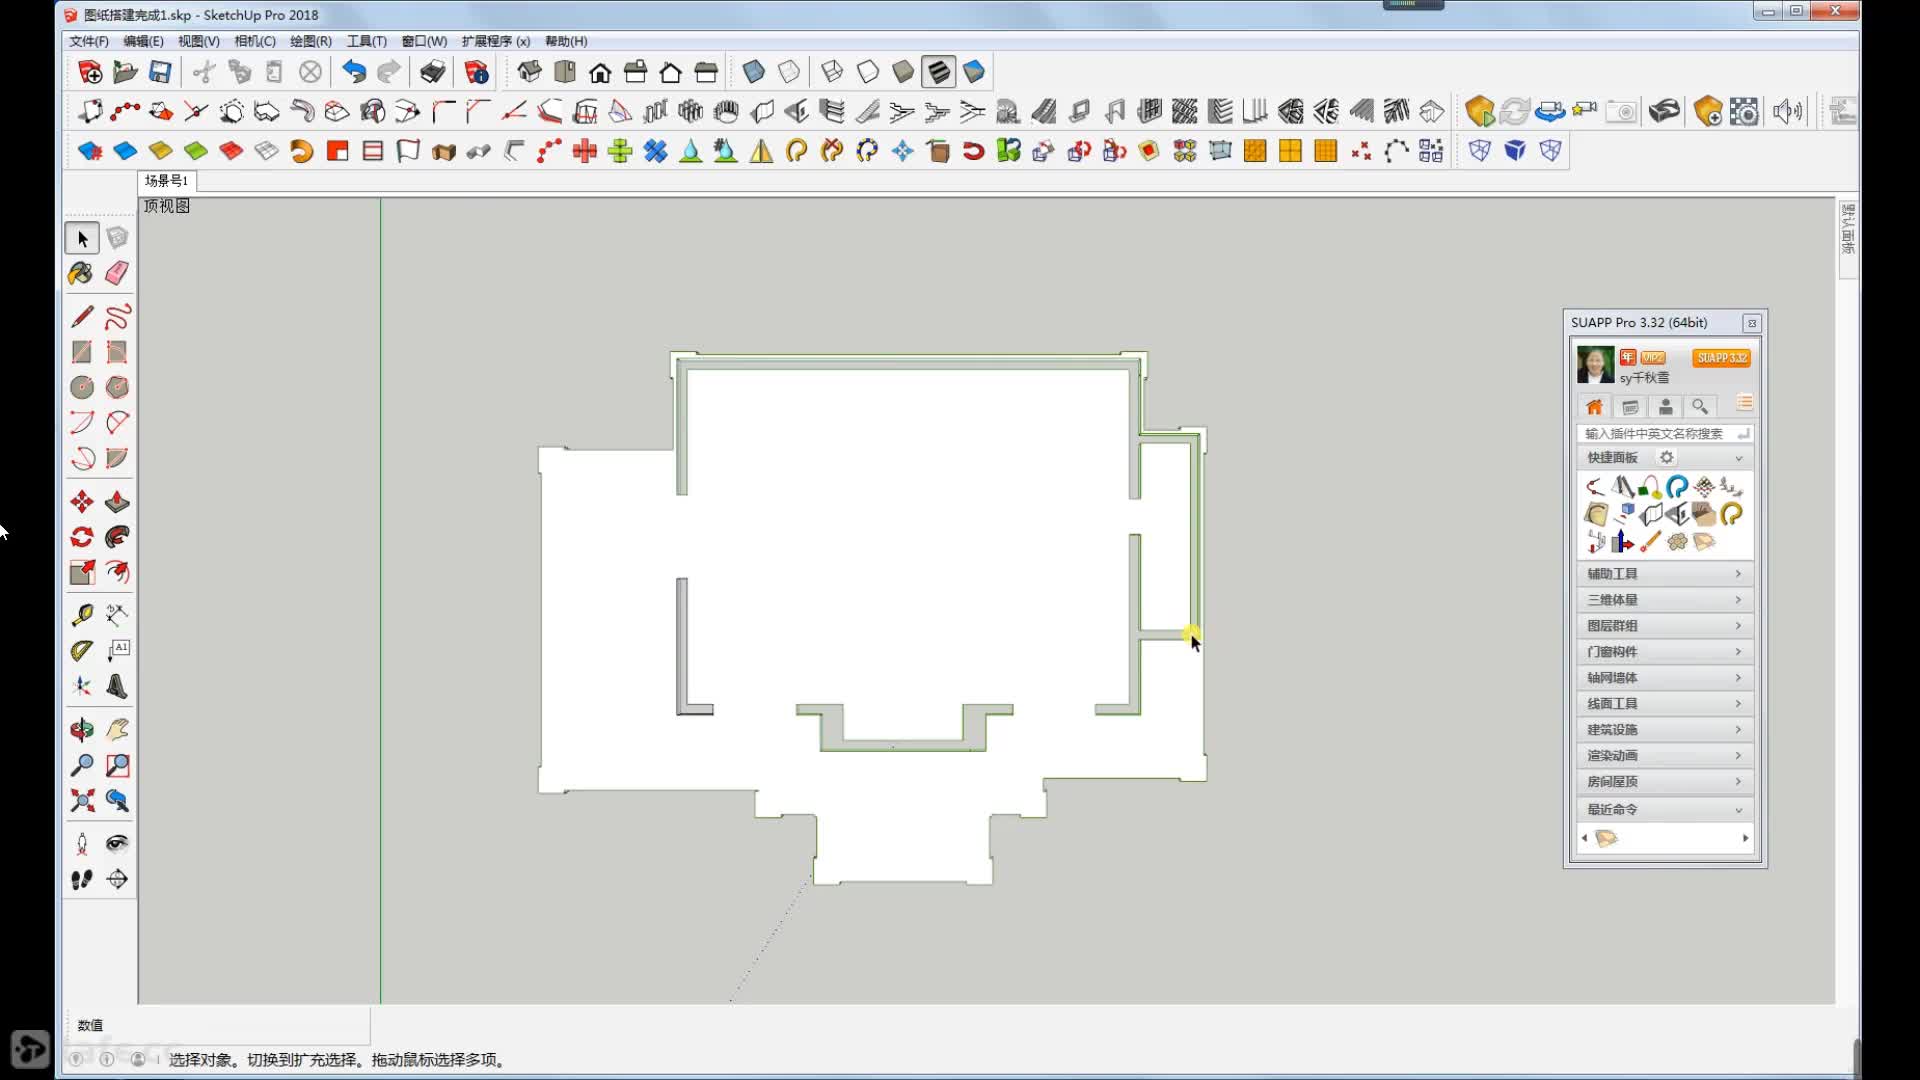The width and height of the screenshot is (1920, 1080).
Task: Click the Zoom Extents tool
Action: (x=82, y=800)
